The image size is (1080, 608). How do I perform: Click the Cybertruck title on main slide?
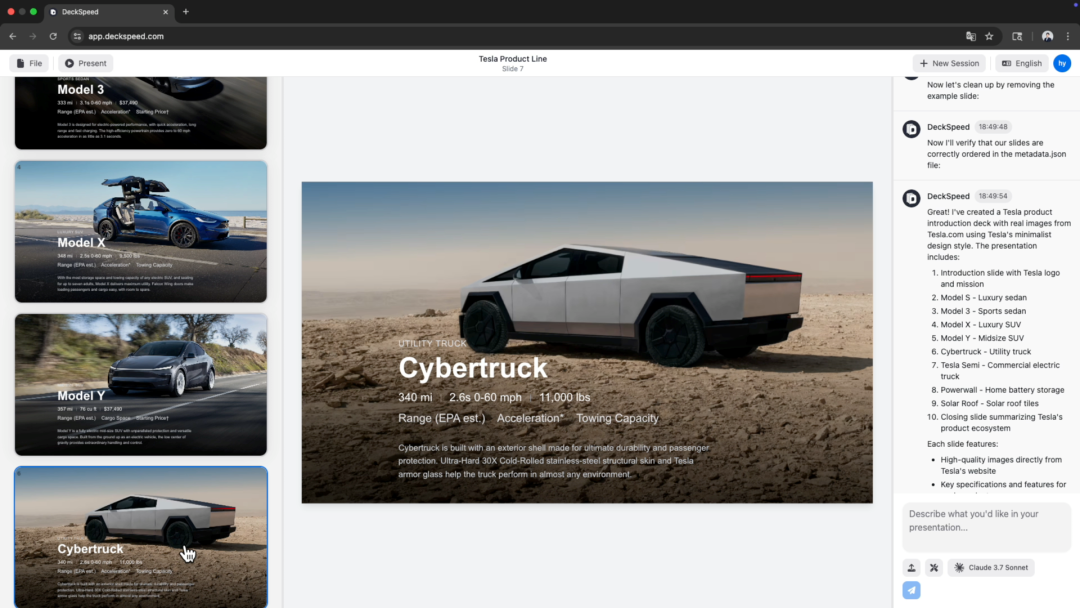tap(472, 368)
